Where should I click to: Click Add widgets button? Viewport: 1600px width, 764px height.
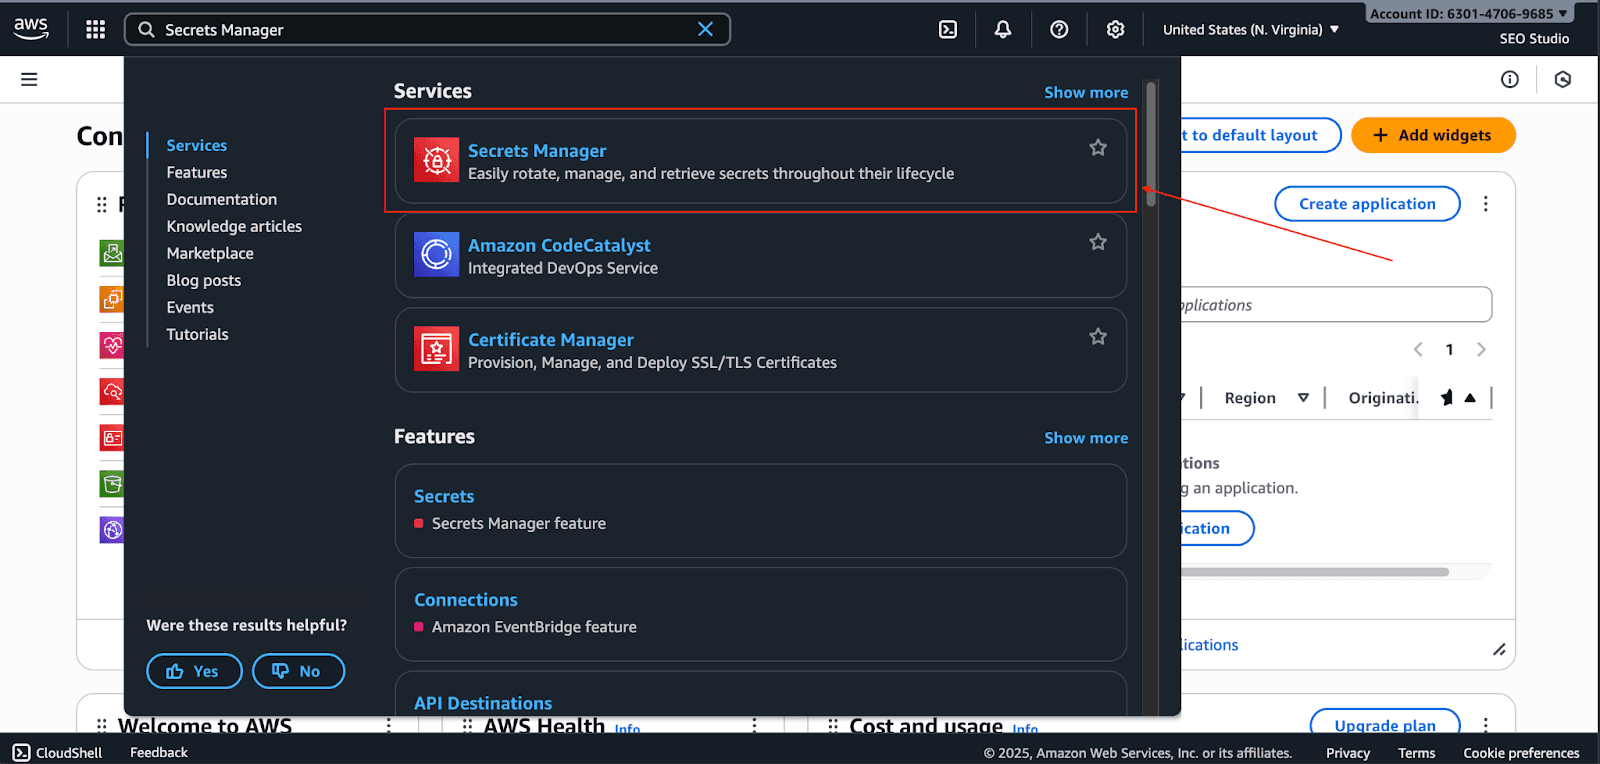pos(1433,135)
